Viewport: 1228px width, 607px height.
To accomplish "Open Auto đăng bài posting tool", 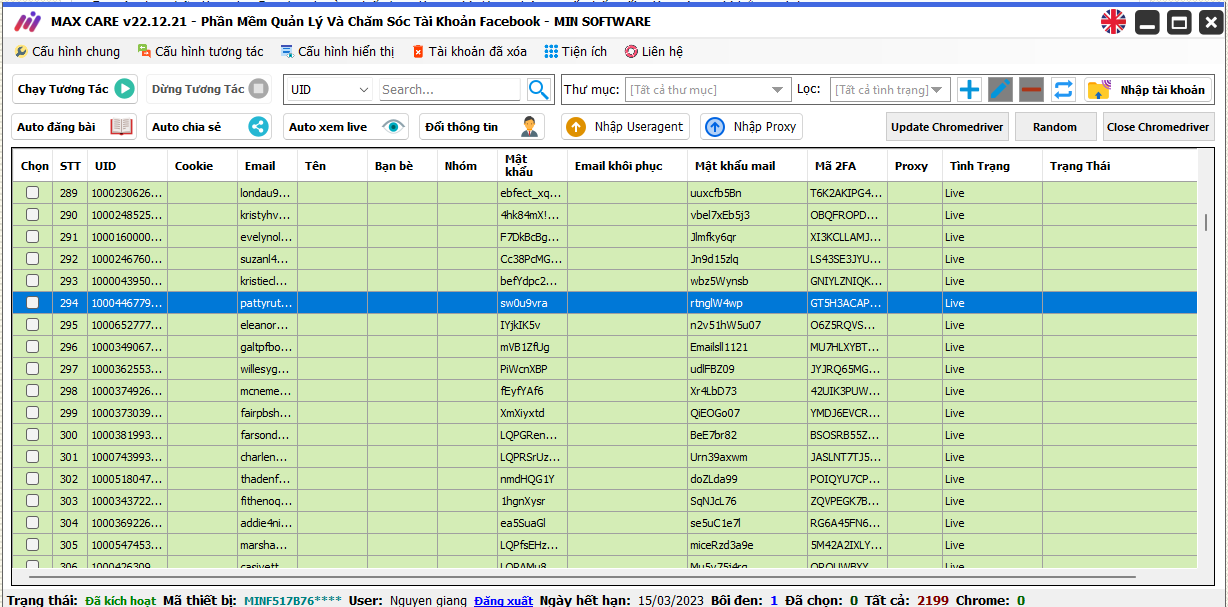I will [75, 127].
